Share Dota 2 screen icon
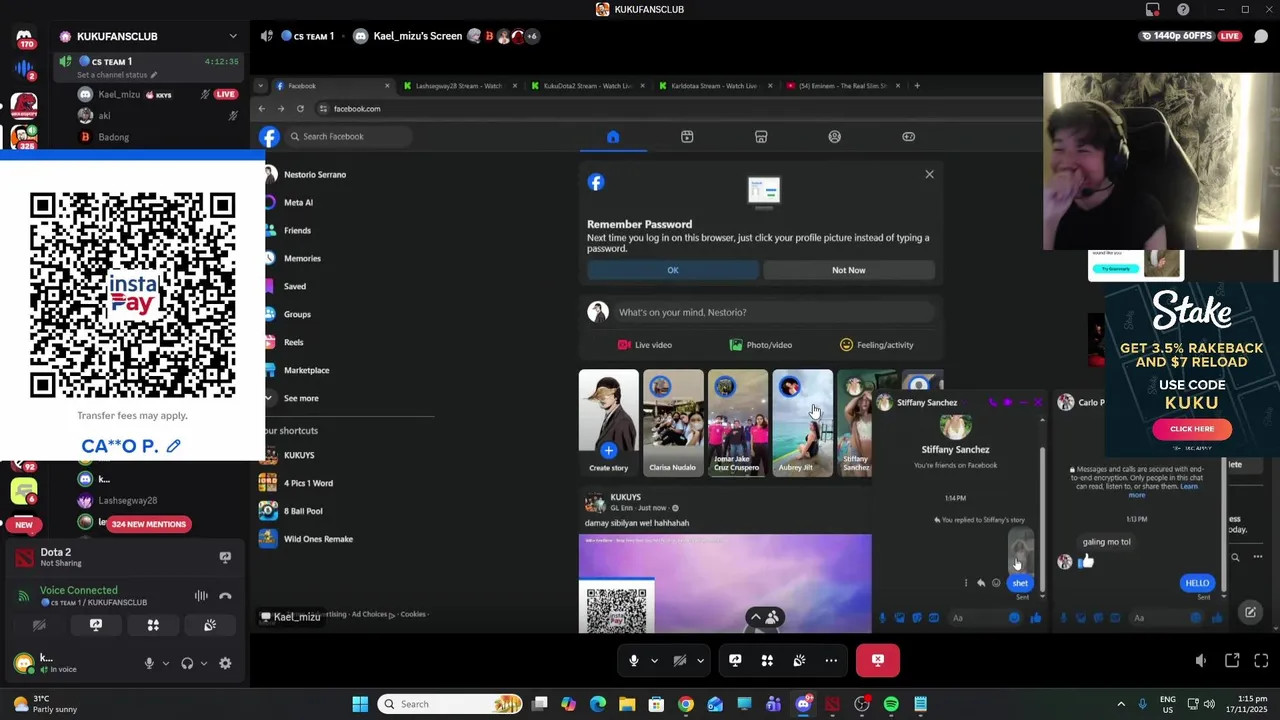The height and width of the screenshot is (720, 1280). (225, 557)
